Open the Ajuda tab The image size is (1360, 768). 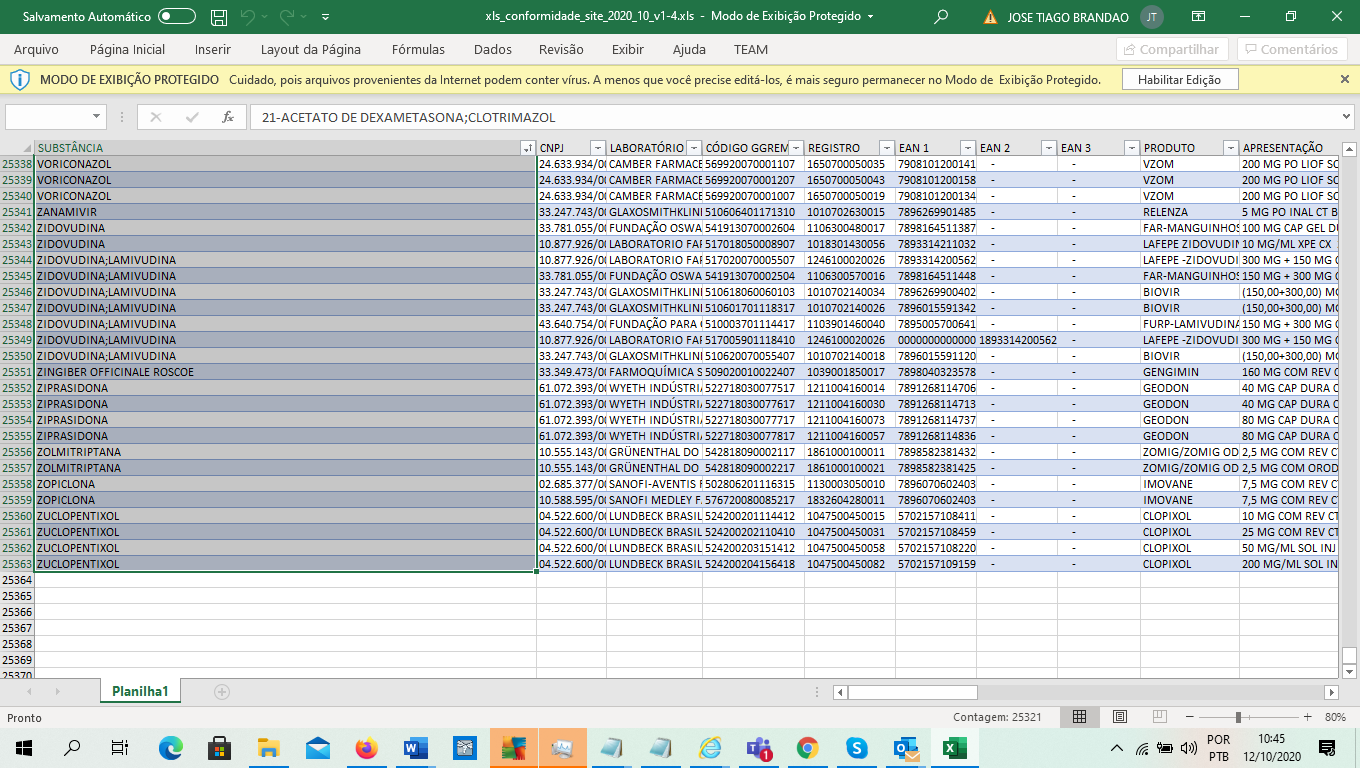click(x=689, y=49)
